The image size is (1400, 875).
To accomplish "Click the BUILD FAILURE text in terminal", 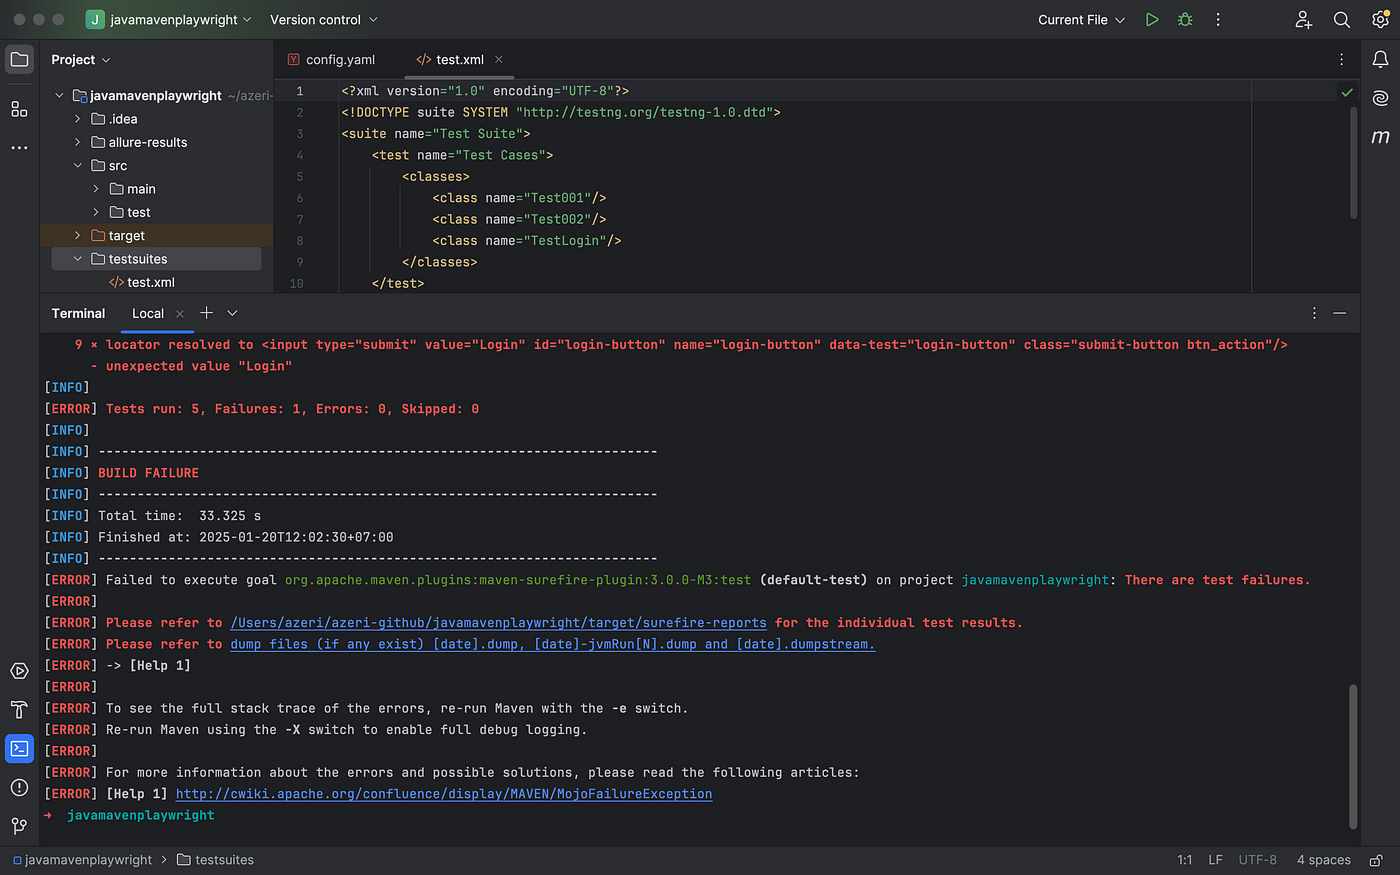I will (x=148, y=473).
